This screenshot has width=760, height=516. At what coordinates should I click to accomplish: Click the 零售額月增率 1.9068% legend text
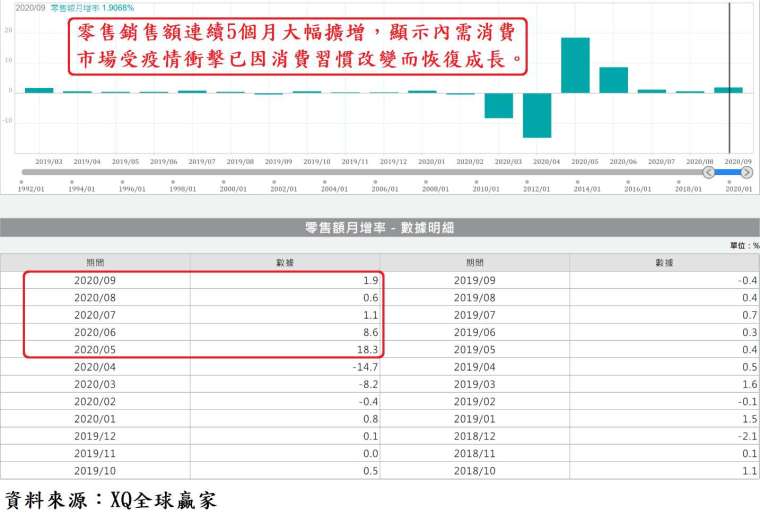point(93,8)
